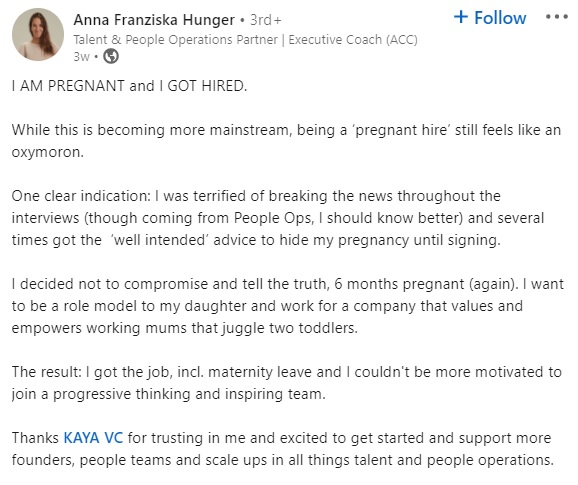578x485 pixels.
Task: Click the plus icon beside Follow
Action: [461, 17]
